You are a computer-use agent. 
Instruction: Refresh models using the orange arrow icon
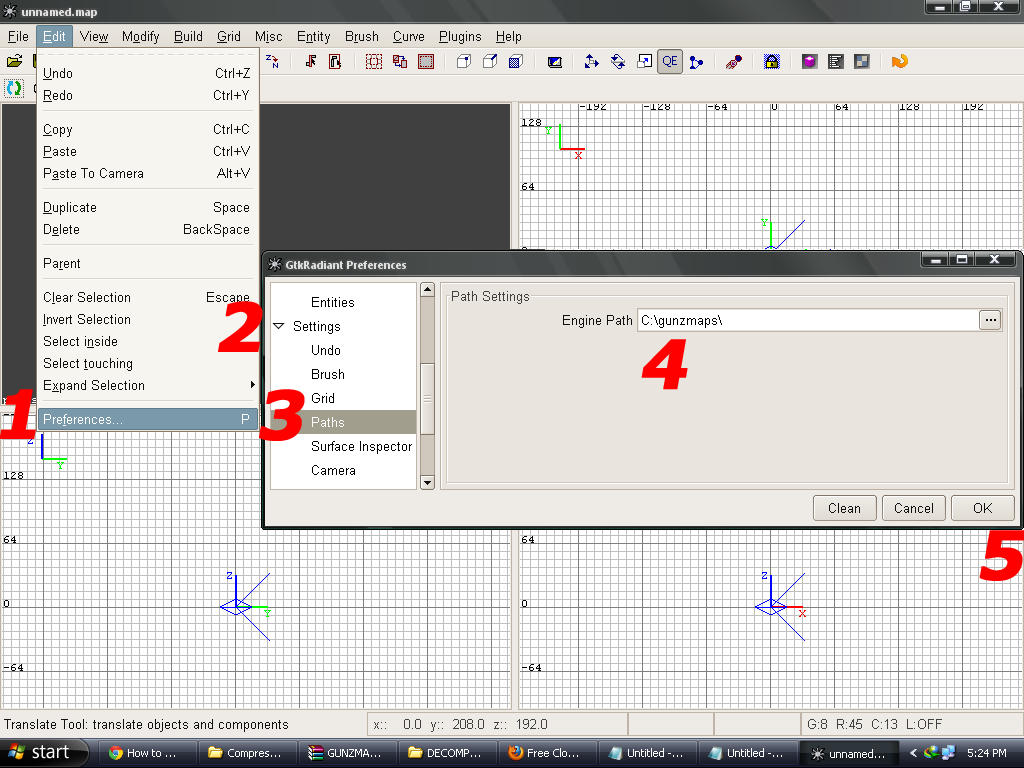(x=899, y=61)
